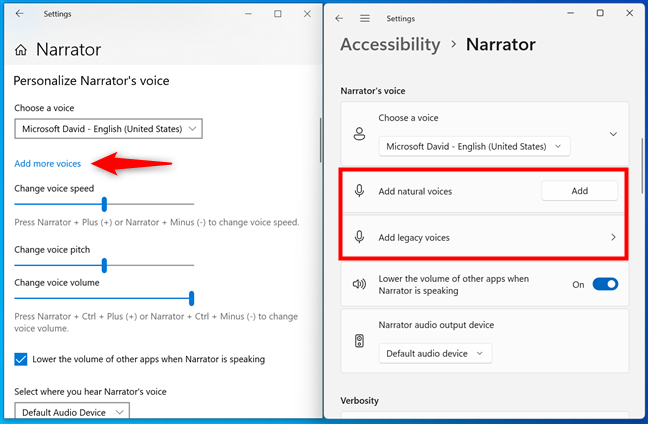
Task: Click the Add natural voices label
Action: [x=415, y=191]
